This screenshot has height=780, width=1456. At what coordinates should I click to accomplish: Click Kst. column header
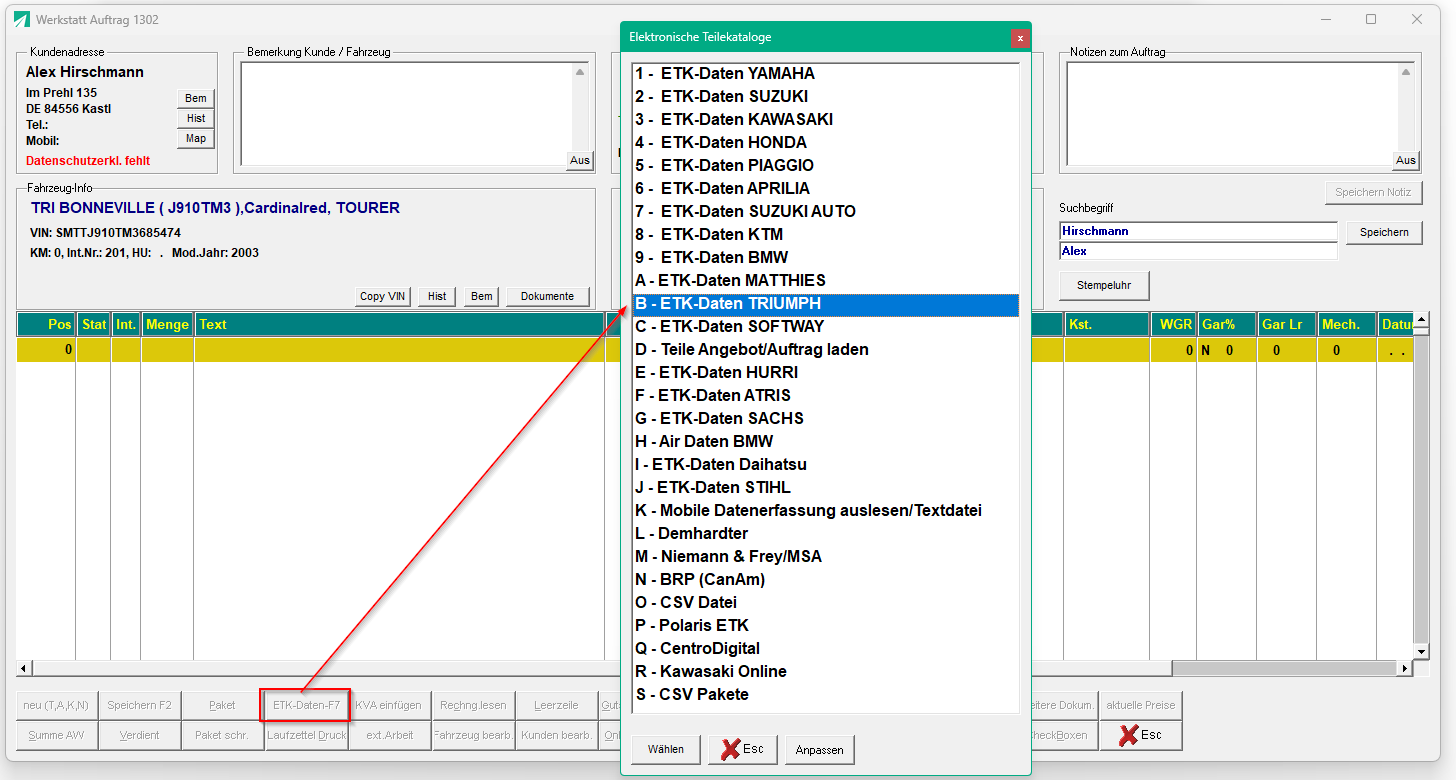1106,325
